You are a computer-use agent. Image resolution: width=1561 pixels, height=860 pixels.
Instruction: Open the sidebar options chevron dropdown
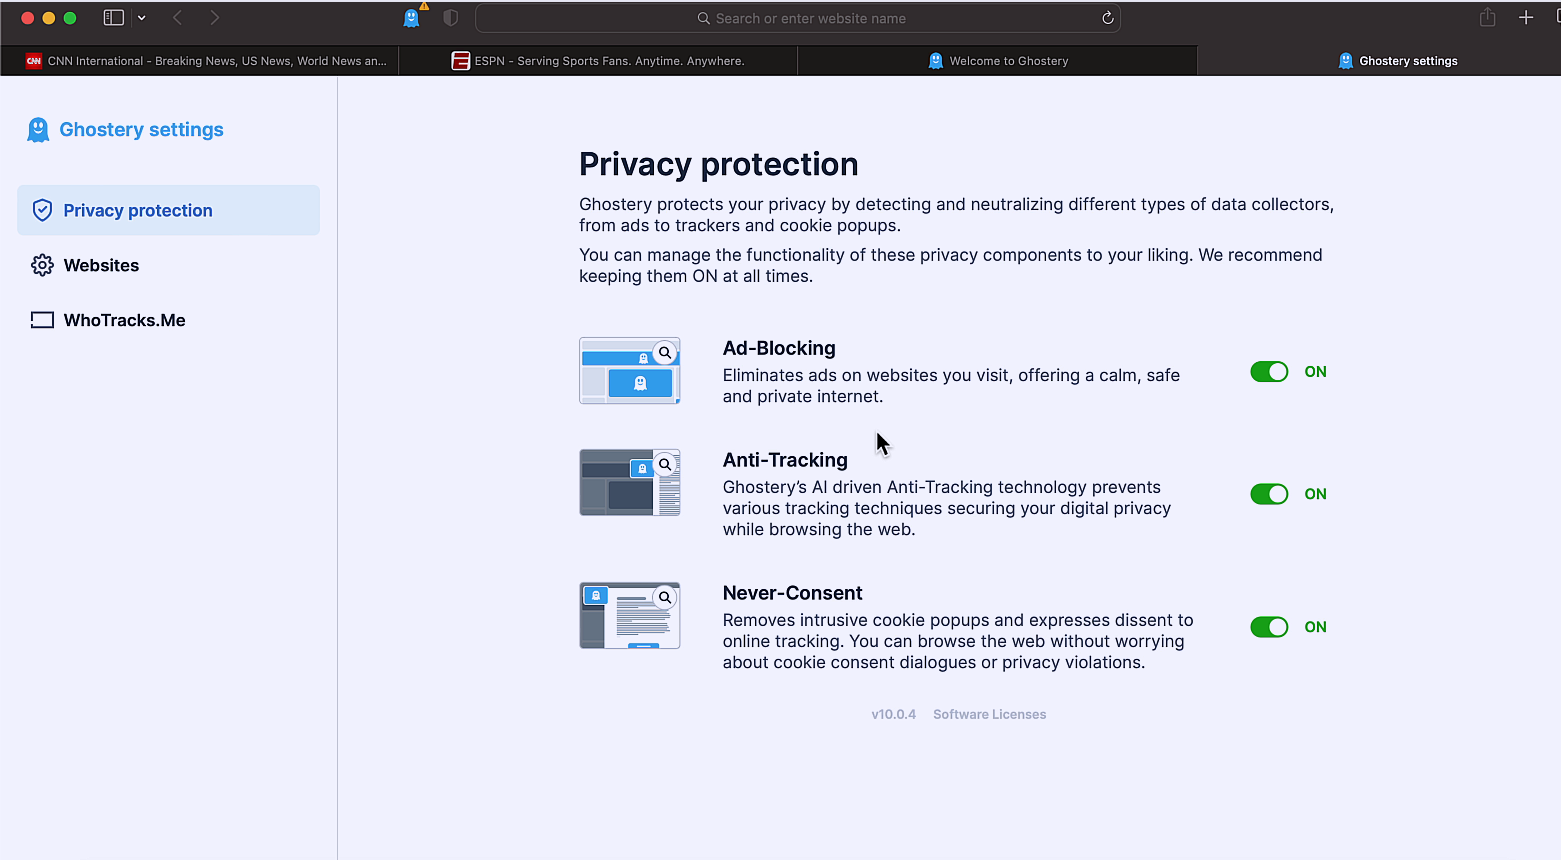pyautogui.click(x=141, y=17)
